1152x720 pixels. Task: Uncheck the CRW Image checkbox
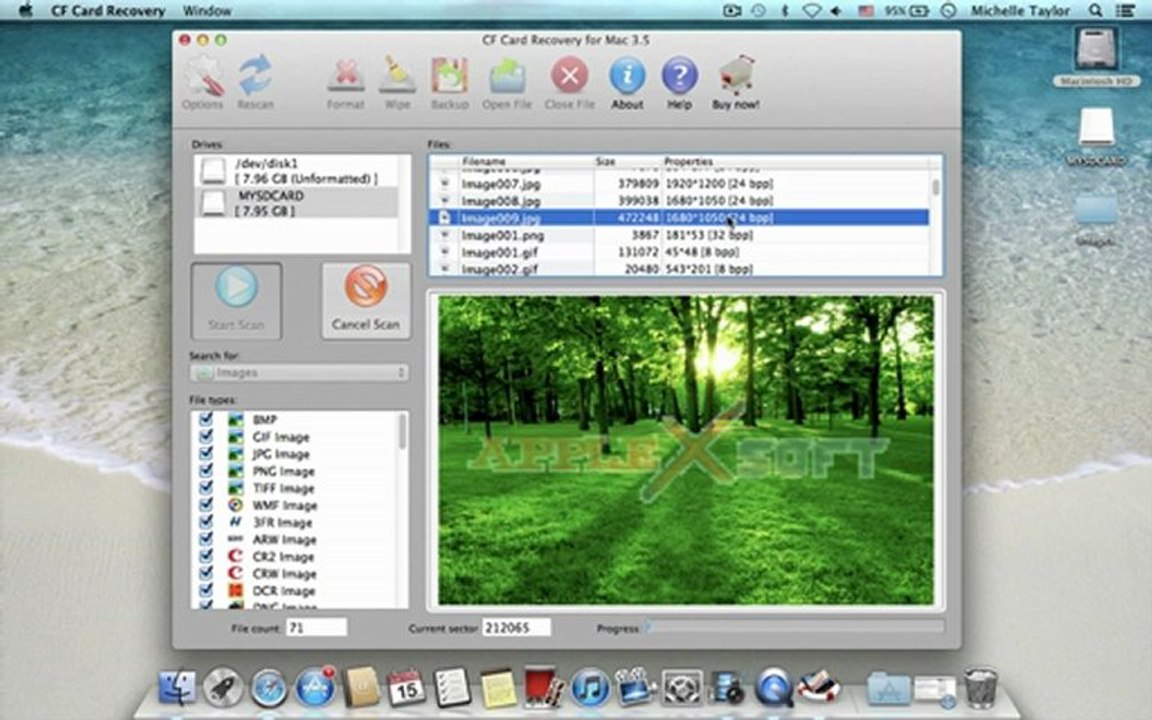pyautogui.click(x=206, y=573)
